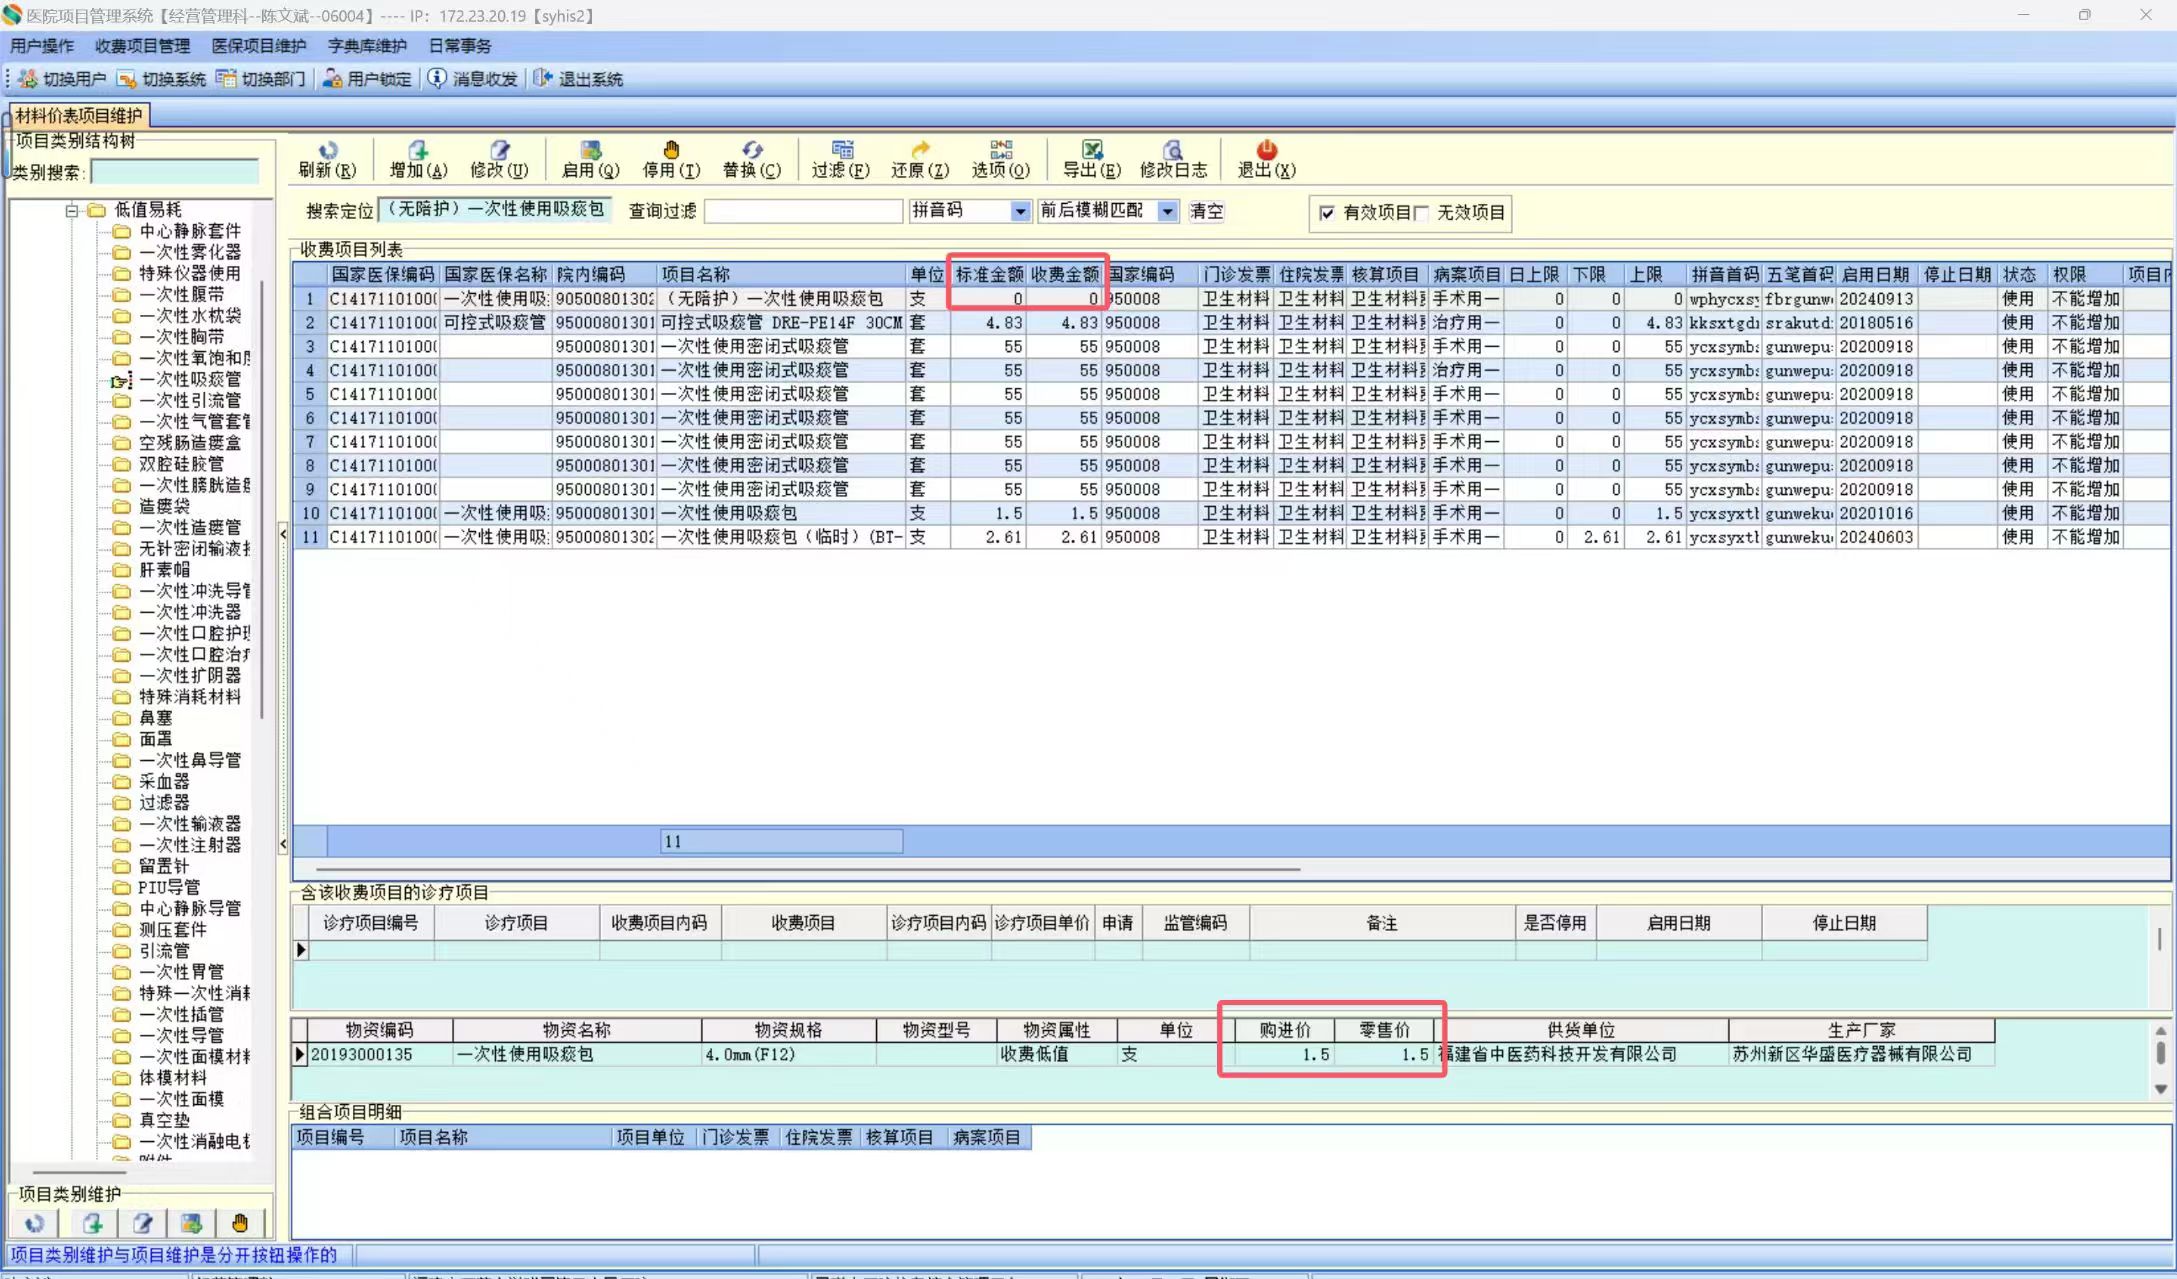Open the 前后模糊匹配 dropdown arrow
The height and width of the screenshot is (1279, 2177).
click(x=1167, y=211)
